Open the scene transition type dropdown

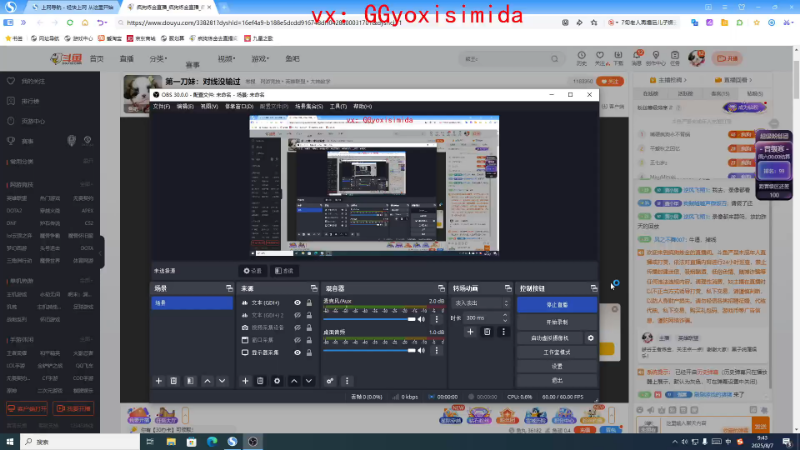coord(481,303)
